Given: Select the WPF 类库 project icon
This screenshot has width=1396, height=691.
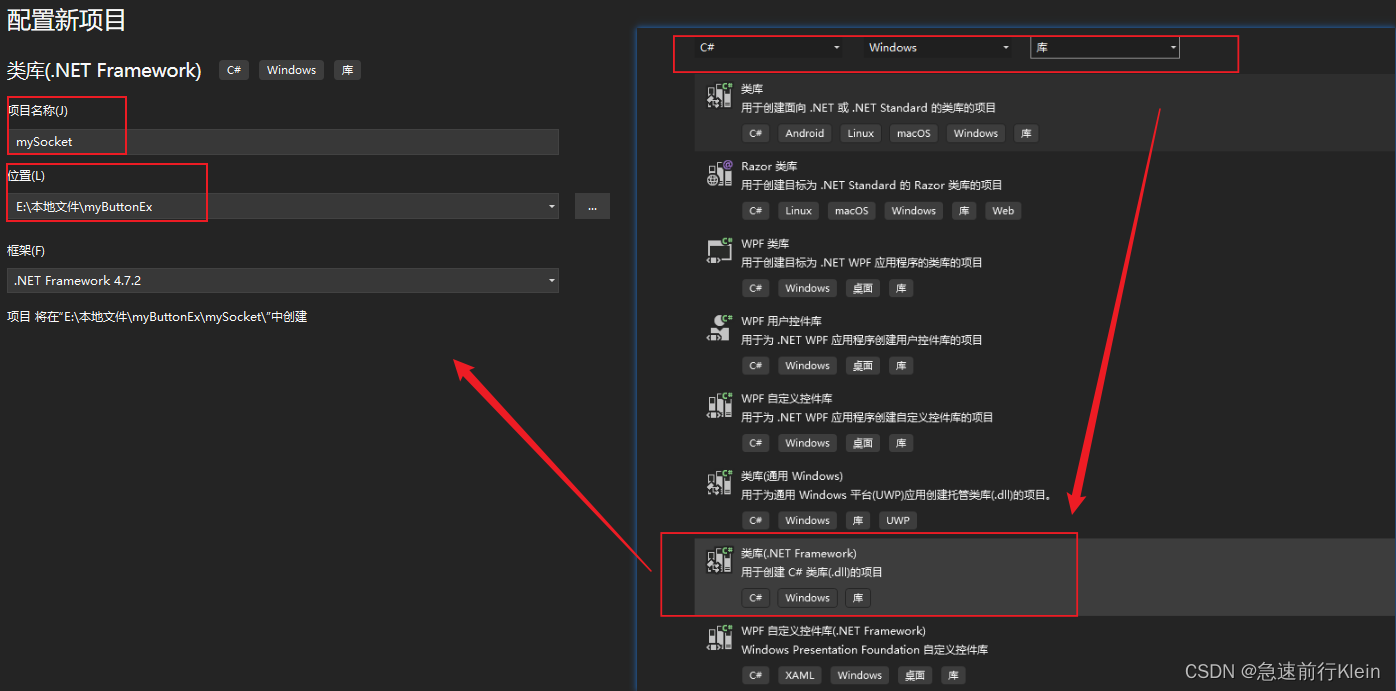Looking at the screenshot, I should [x=718, y=252].
